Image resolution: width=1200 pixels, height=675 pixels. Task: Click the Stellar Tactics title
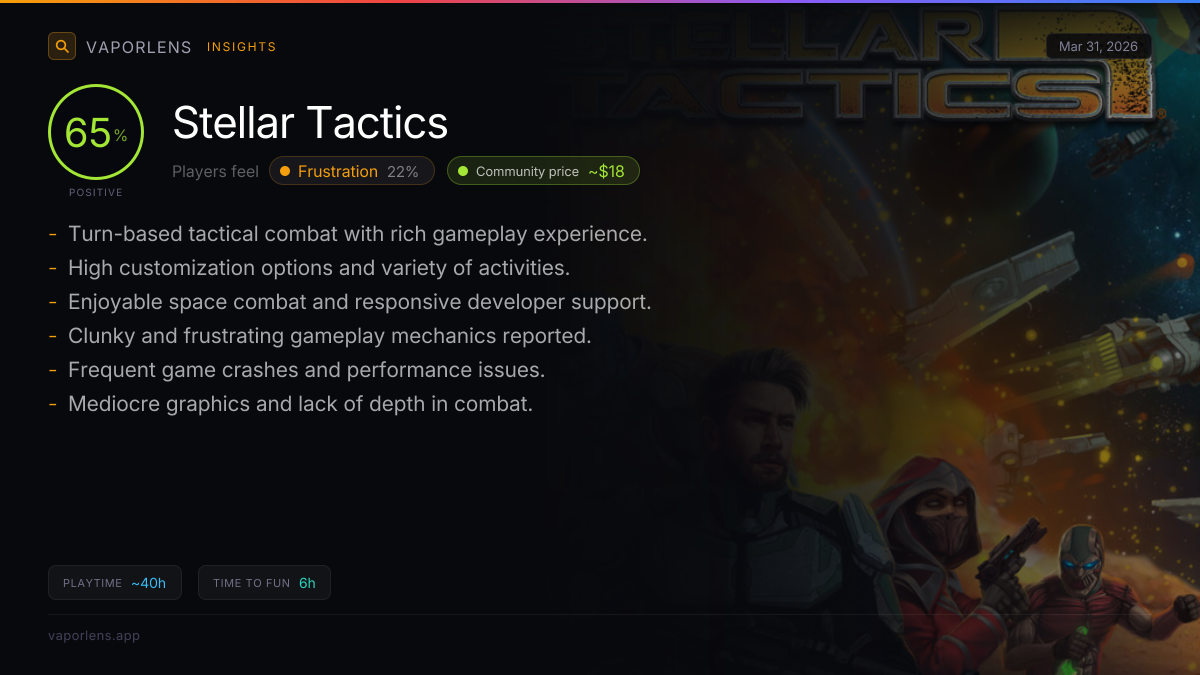click(310, 123)
